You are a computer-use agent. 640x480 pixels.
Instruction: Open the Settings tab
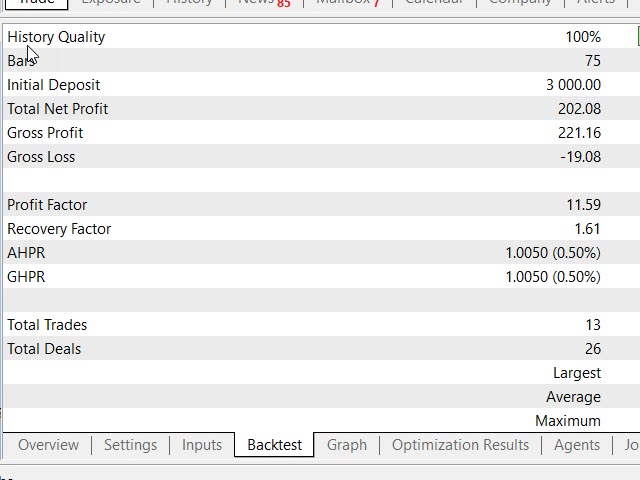click(x=130, y=445)
